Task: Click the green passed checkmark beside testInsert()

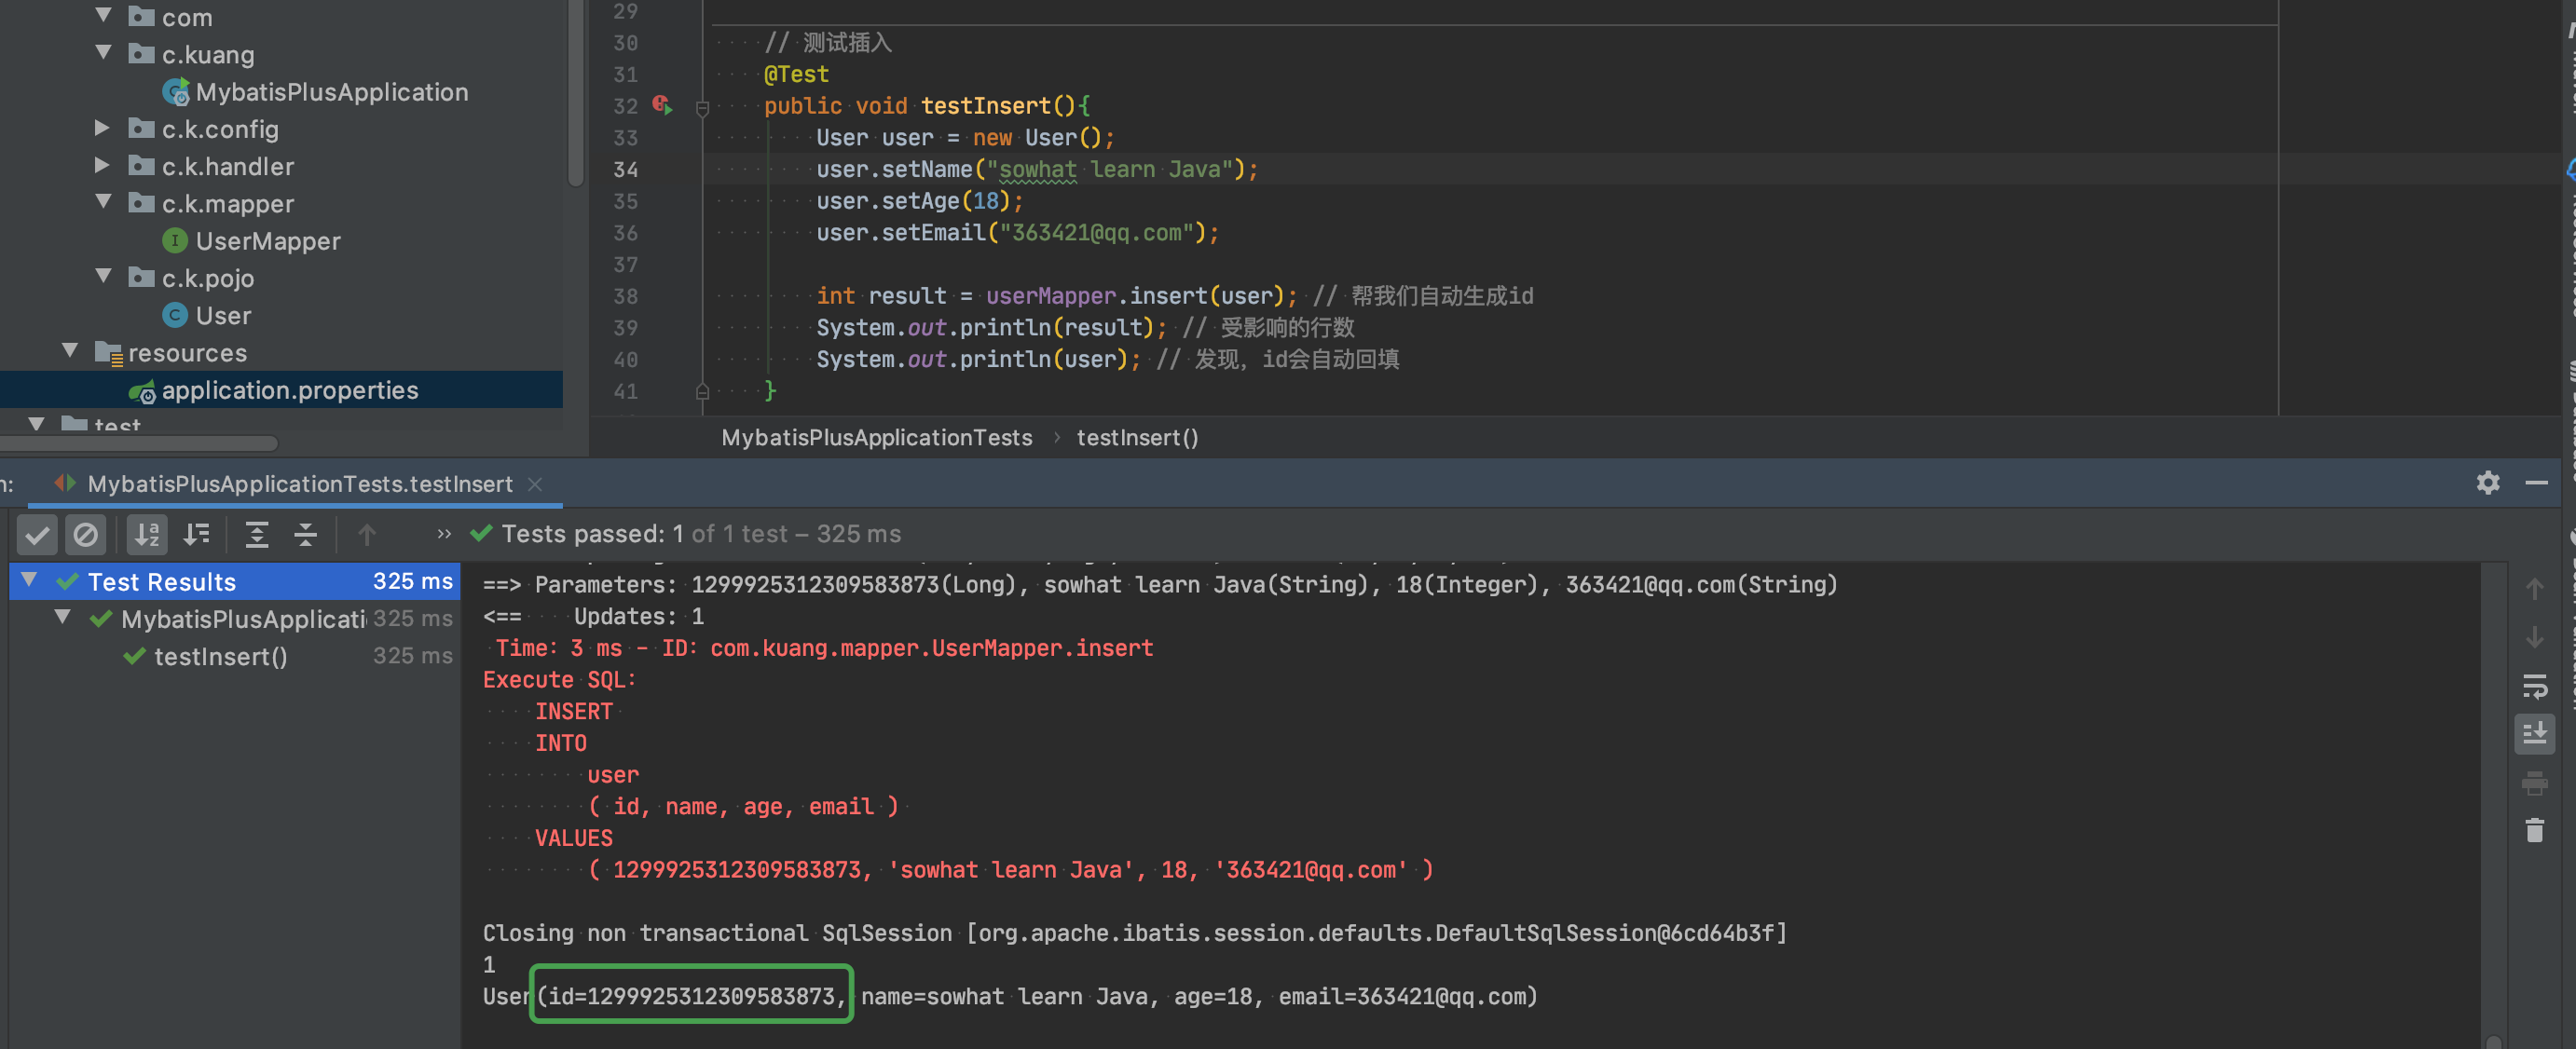Action: pyautogui.click(x=134, y=656)
